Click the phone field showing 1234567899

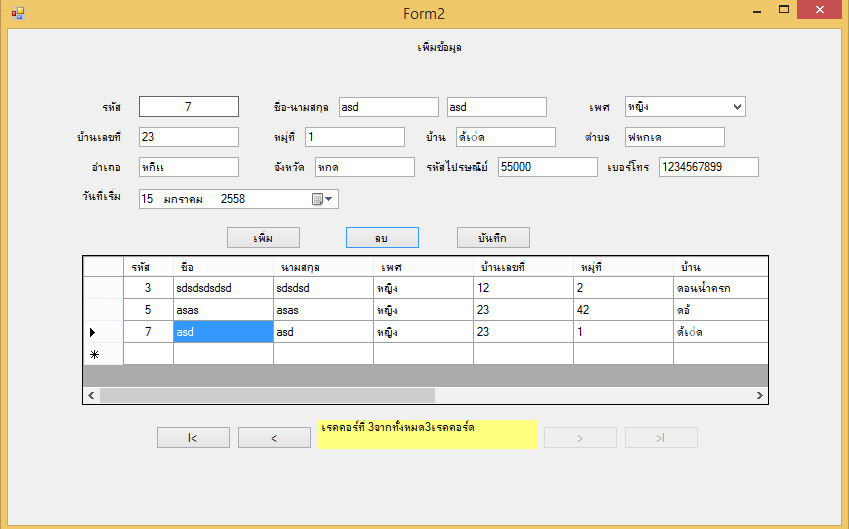(709, 167)
